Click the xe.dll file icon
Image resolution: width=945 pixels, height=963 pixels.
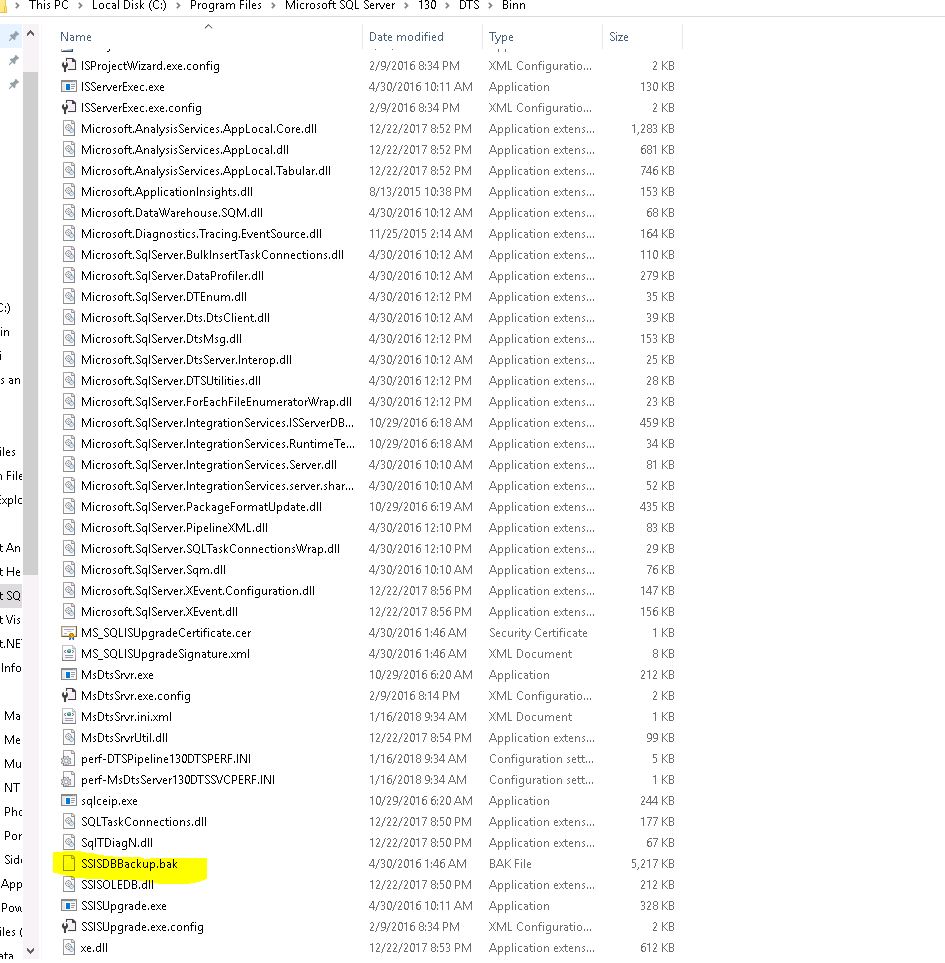pyautogui.click(x=69, y=947)
